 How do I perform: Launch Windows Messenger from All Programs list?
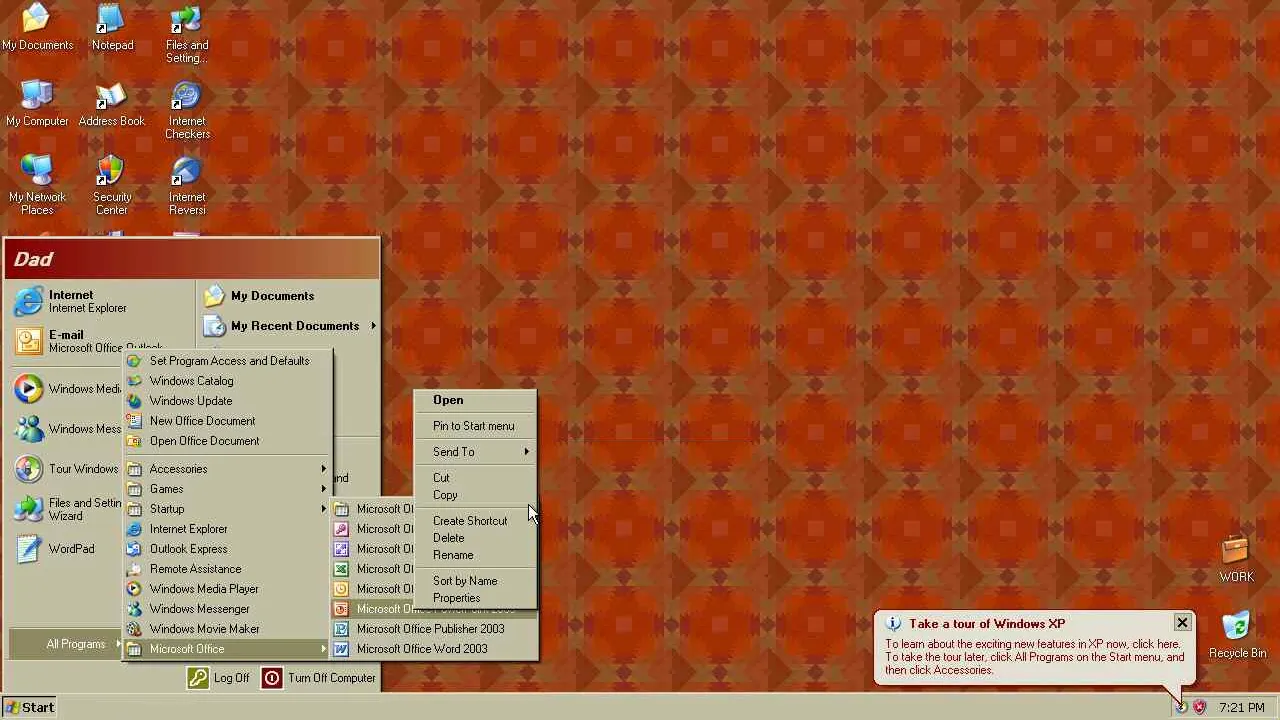pos(227,609)
